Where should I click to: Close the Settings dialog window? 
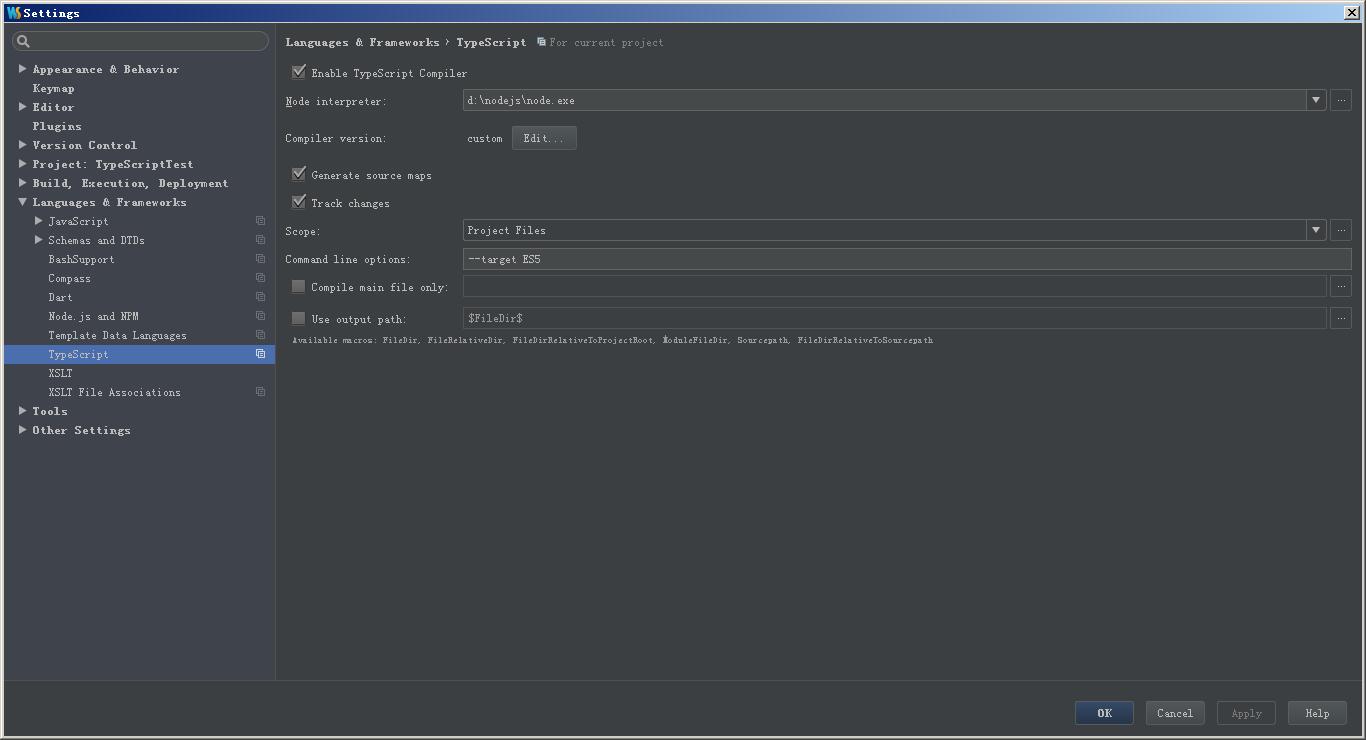[1351, 13]
